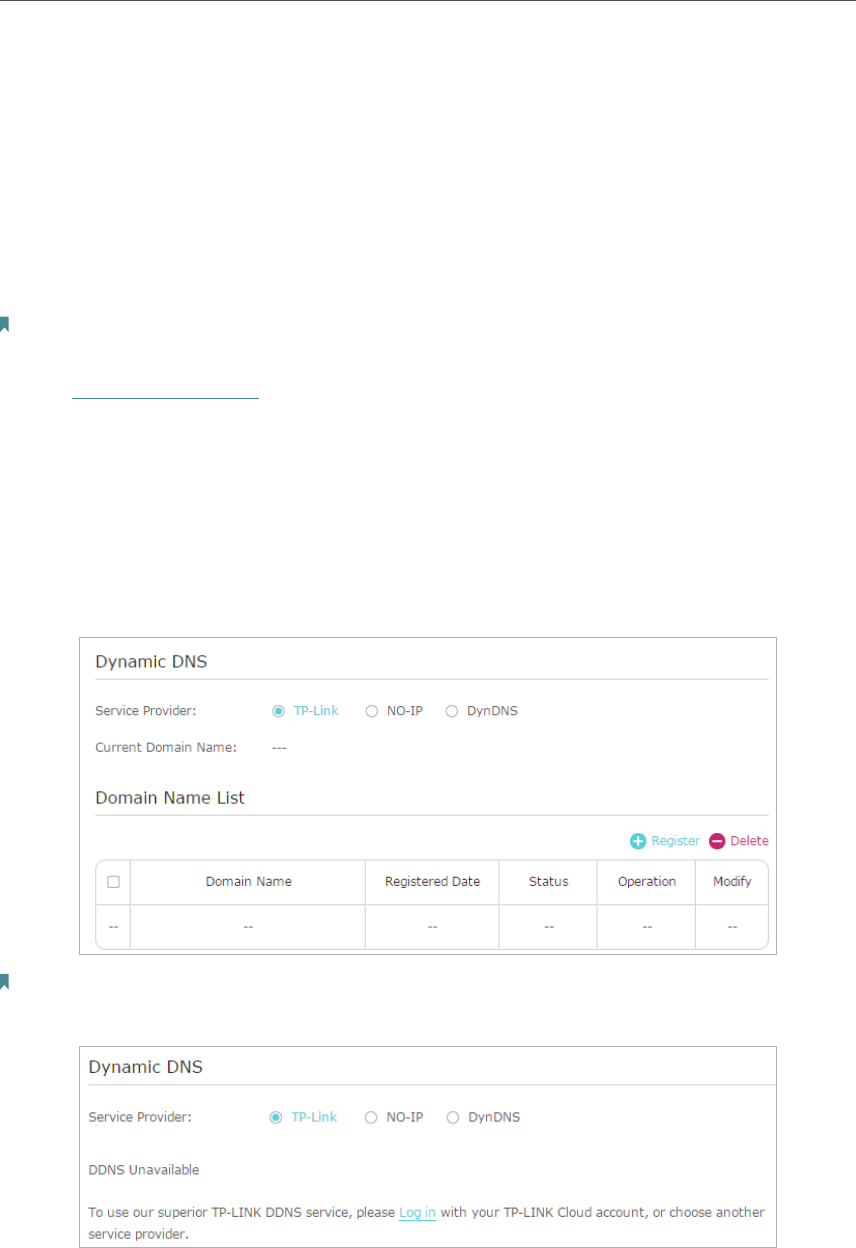Select TP-Link radio in the Domain Name List panel
Image resolution: width=856 pixels, height=1248 pixels.
click(x=278, y=711)
